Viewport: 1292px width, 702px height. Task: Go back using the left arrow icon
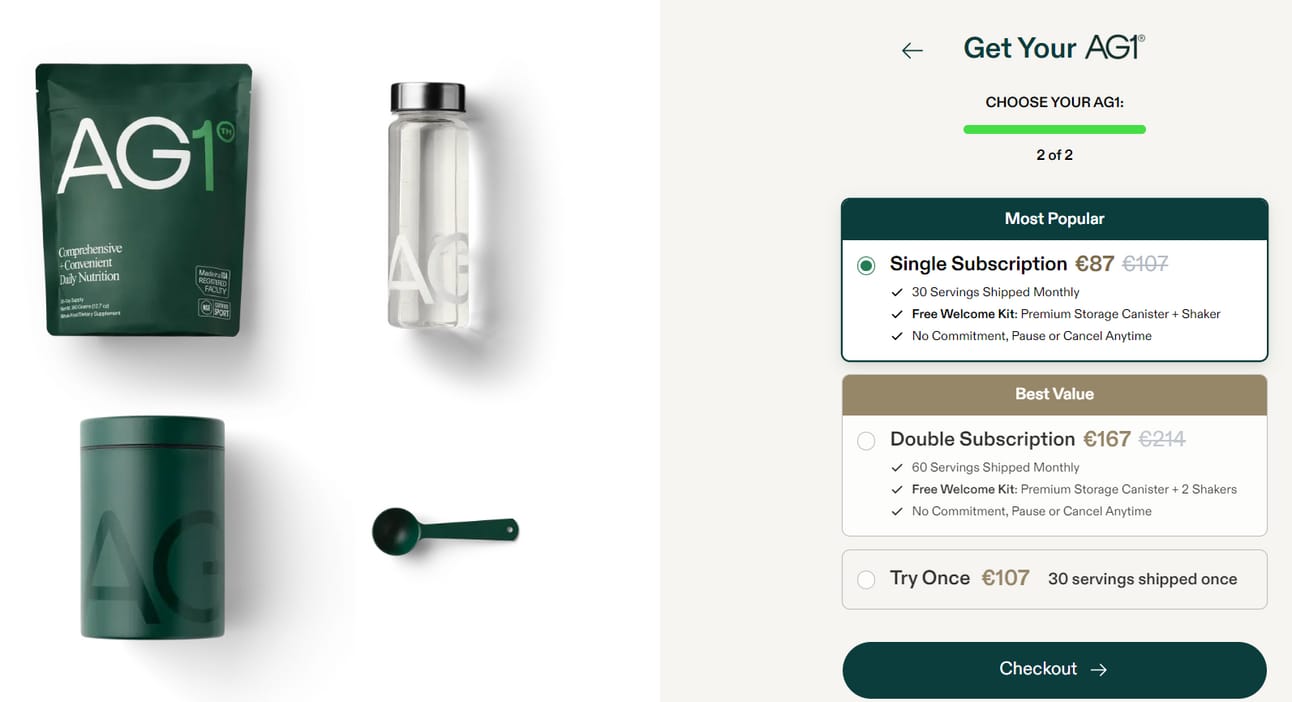(x=912, y=50)
